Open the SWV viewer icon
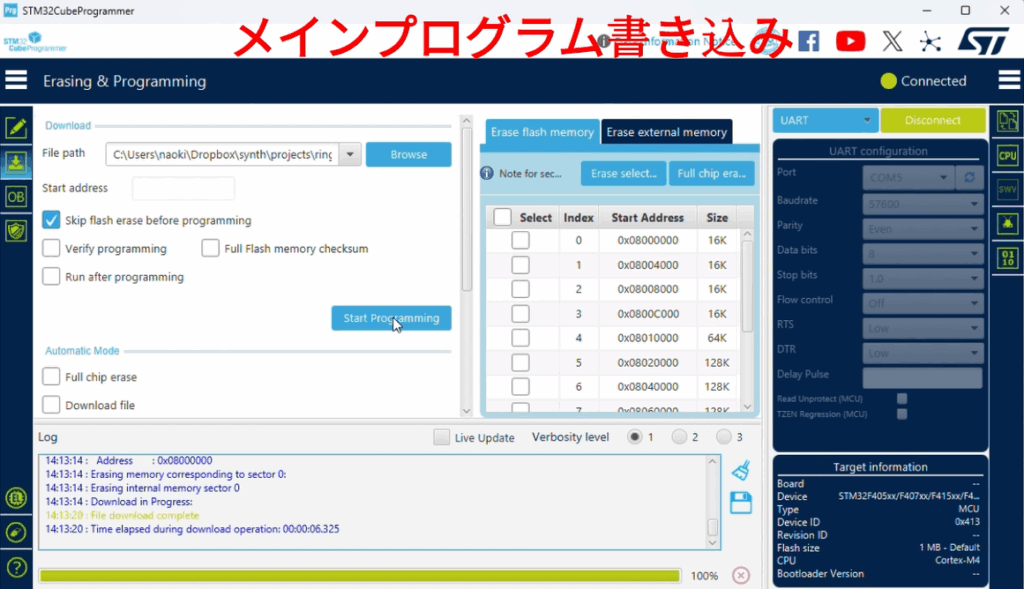Viewport: 1024px width, 589px height. coord(1007,189)
